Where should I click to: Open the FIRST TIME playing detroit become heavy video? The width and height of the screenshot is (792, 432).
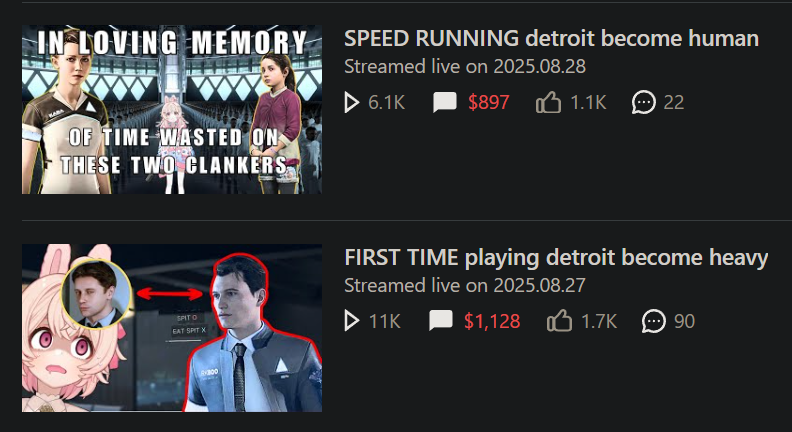pyautogui.click(x=556, y=257)
